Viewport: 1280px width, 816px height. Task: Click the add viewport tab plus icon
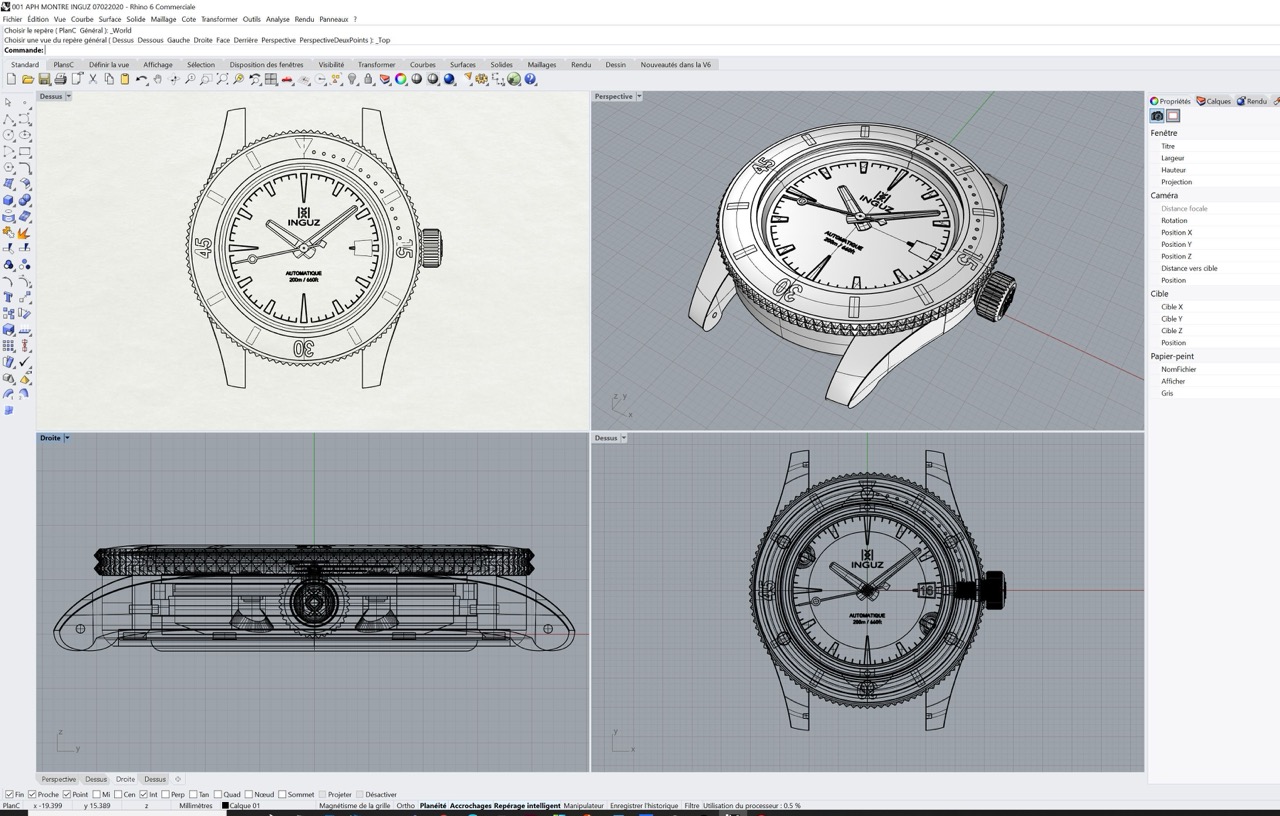tap(178, 779)
